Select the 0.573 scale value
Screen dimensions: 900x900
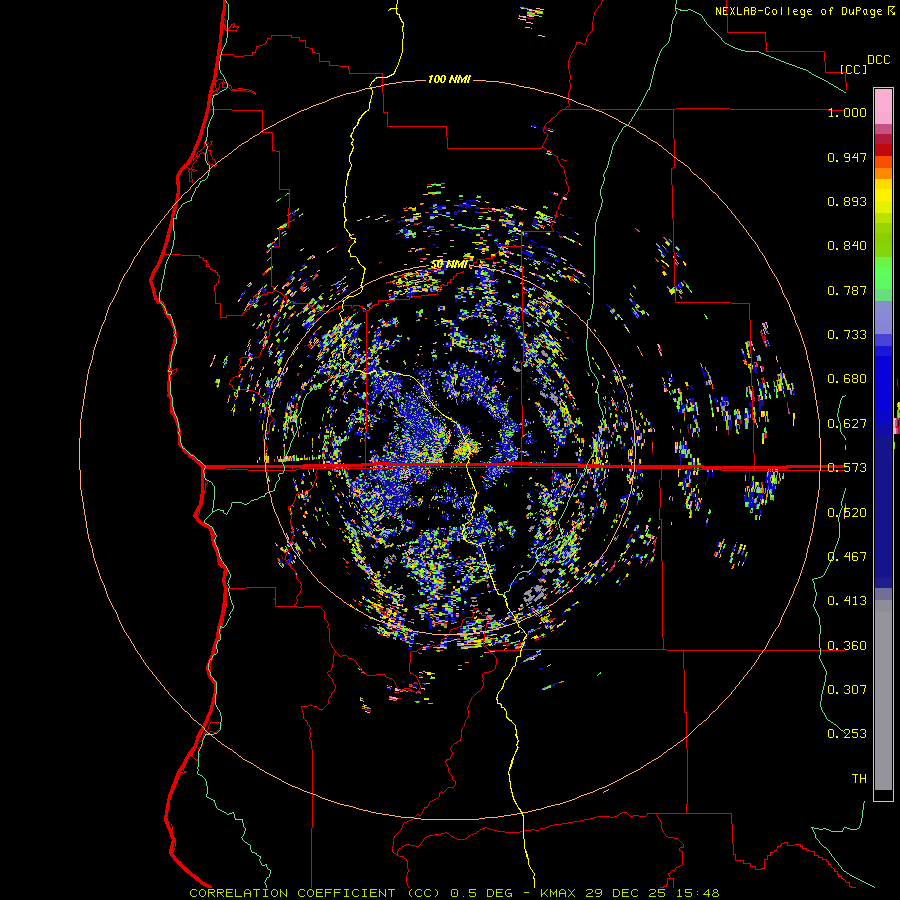847,468
